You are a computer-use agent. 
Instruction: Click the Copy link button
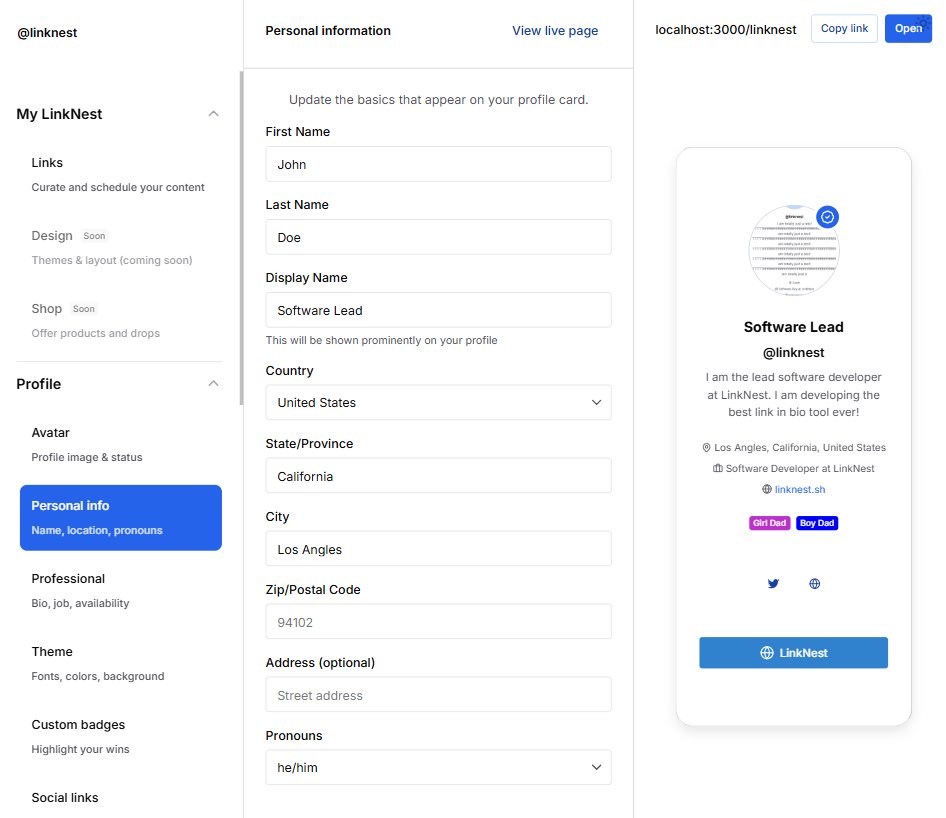843,28
